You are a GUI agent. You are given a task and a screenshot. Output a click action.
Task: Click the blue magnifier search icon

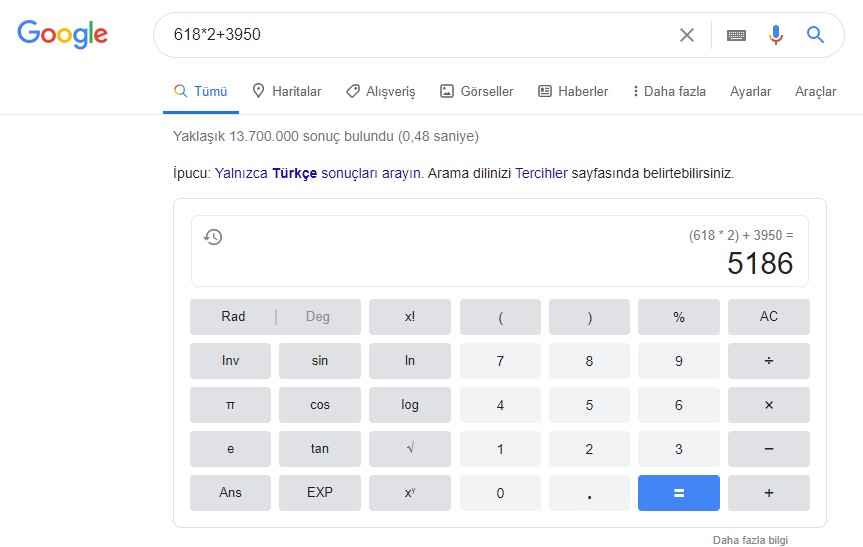[816, 35]
